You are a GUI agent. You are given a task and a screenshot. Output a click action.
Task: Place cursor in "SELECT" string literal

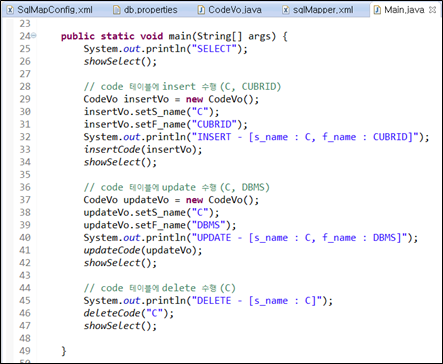(x=214, y=49)
